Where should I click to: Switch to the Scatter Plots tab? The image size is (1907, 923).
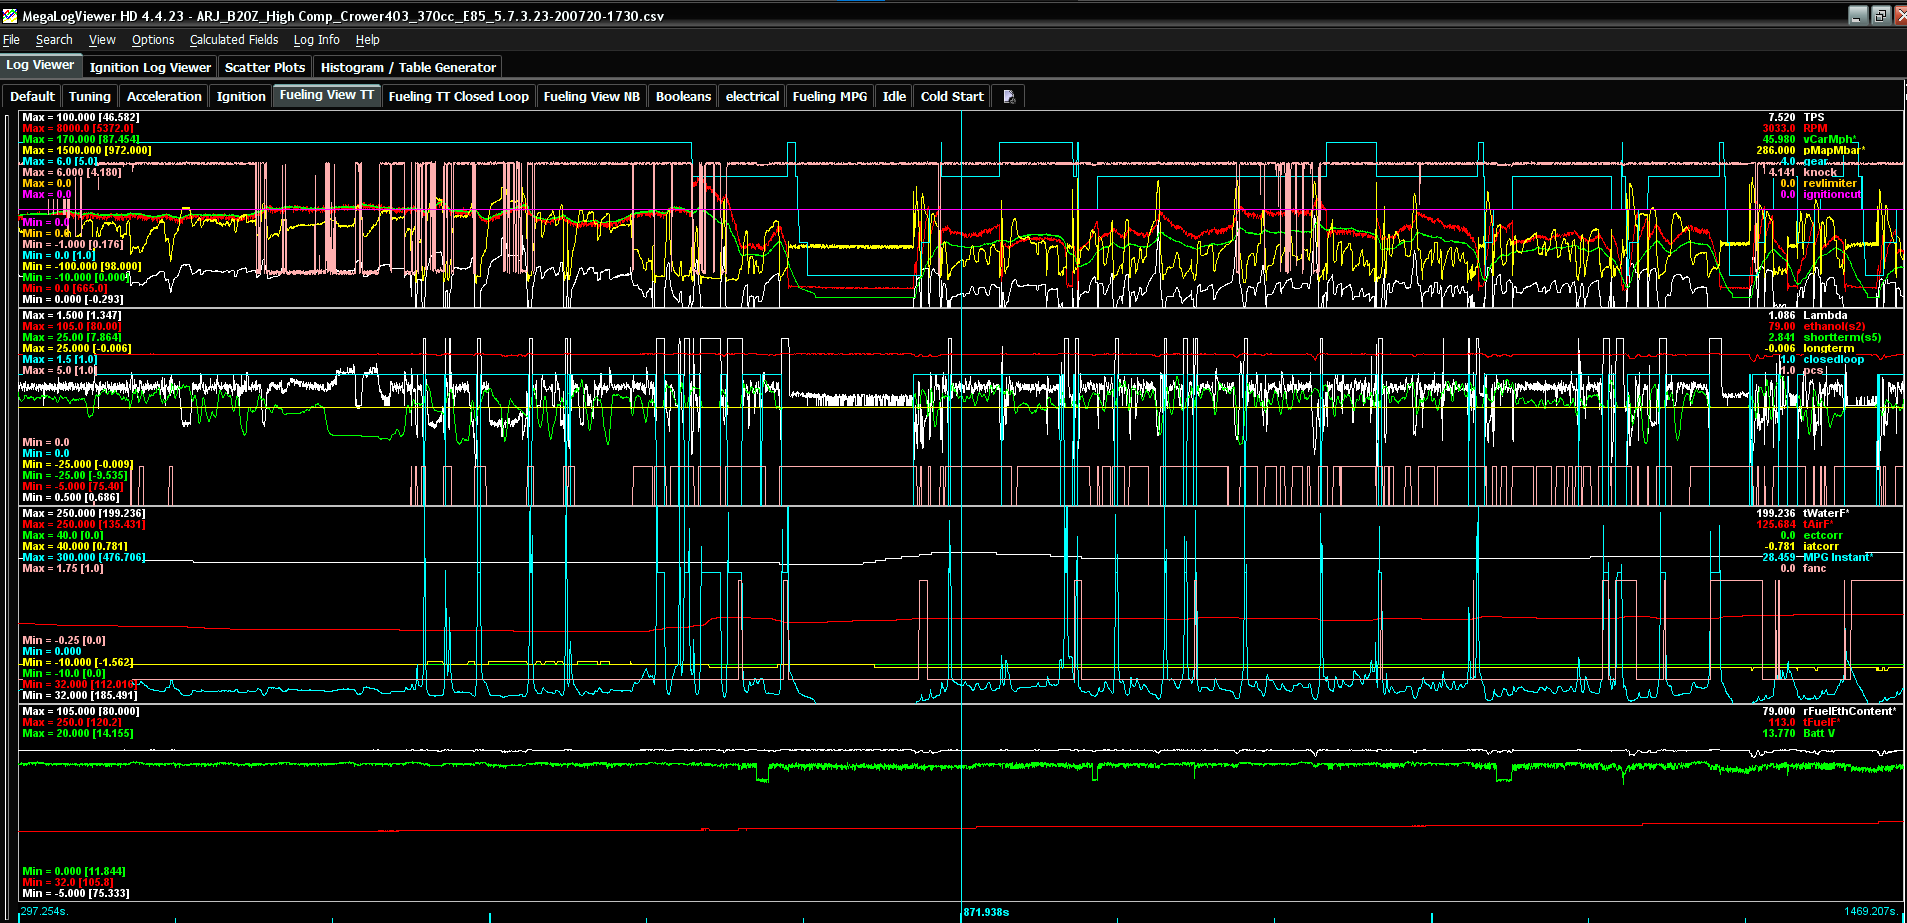[264, 67]
